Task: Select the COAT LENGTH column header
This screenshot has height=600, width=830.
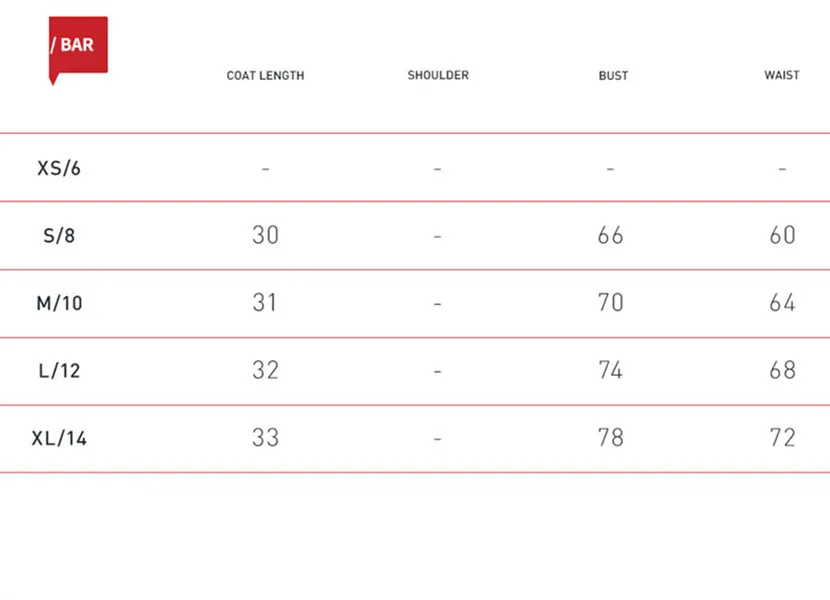Action: click(x=265, y=76)
